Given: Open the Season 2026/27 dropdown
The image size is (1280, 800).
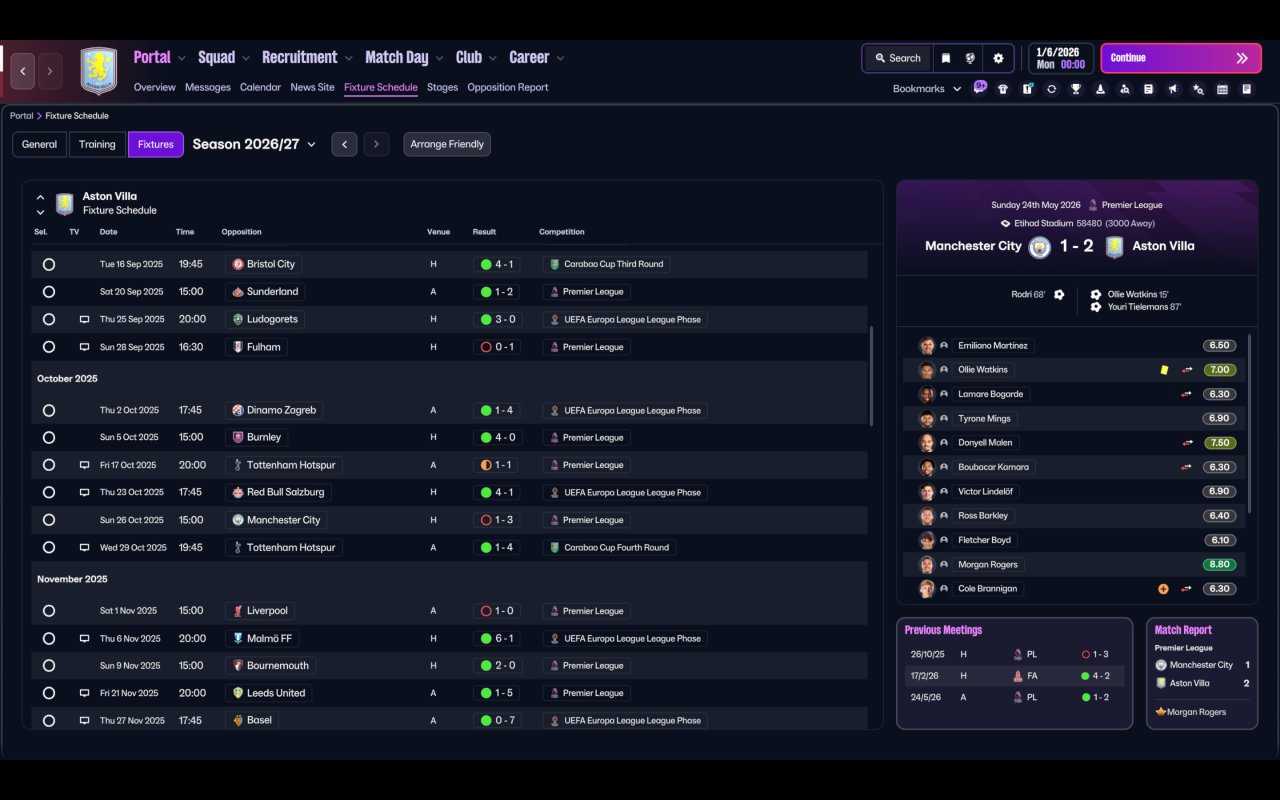Looking at the screenshot, I should 254,144.
